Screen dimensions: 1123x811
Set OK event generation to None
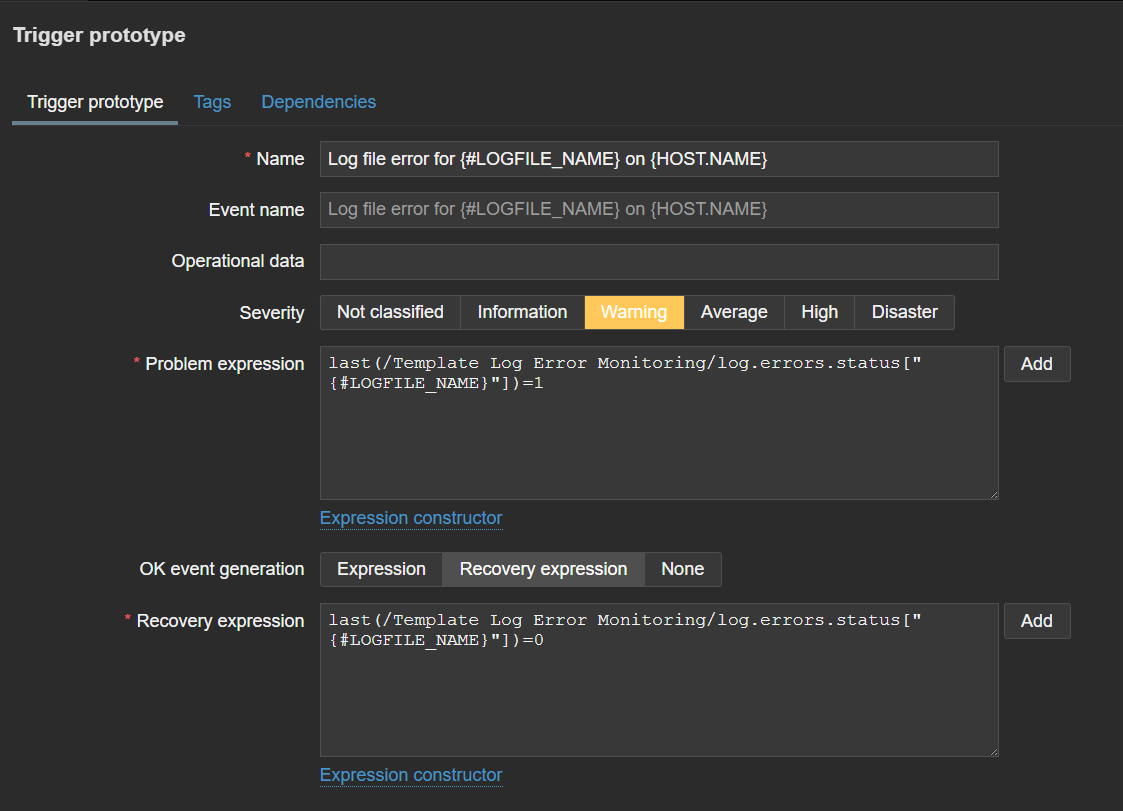point(683,569)
